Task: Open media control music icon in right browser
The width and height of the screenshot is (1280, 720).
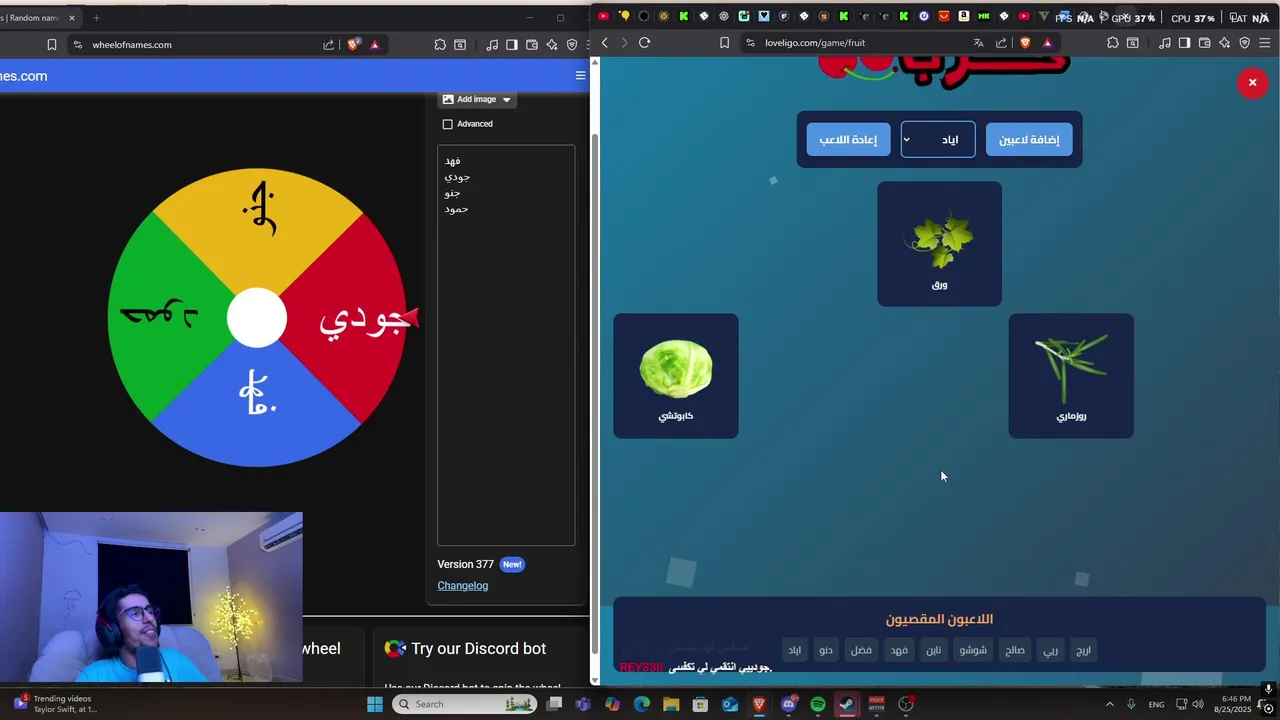Action: click(x=1165, y=43)
